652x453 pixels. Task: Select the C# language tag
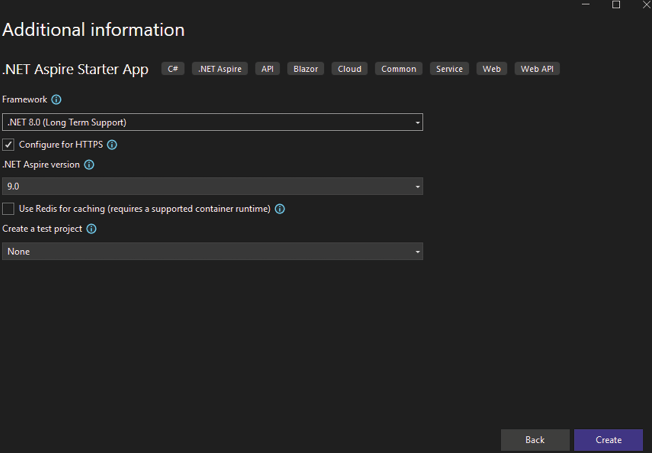(173, 69)
